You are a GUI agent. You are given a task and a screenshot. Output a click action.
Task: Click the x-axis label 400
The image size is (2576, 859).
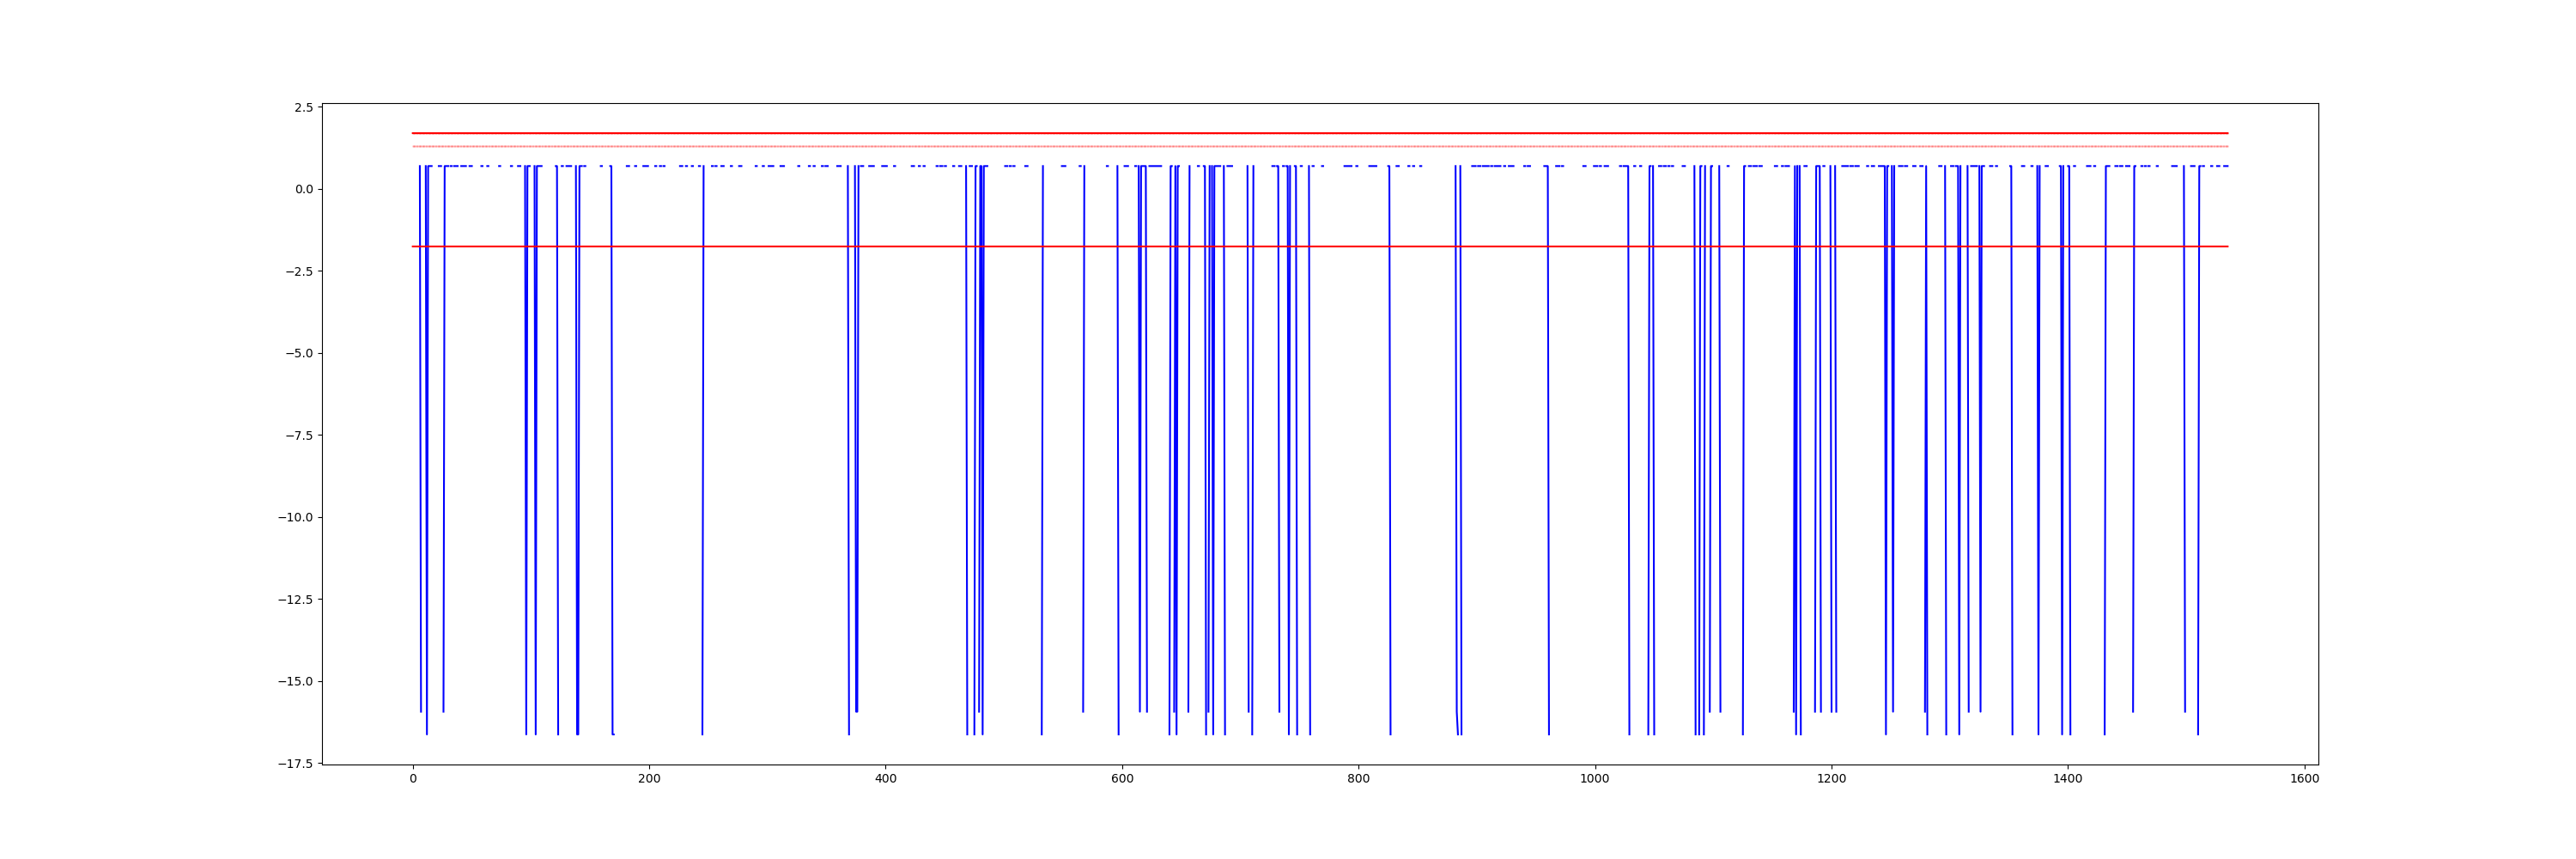[886, 779]
